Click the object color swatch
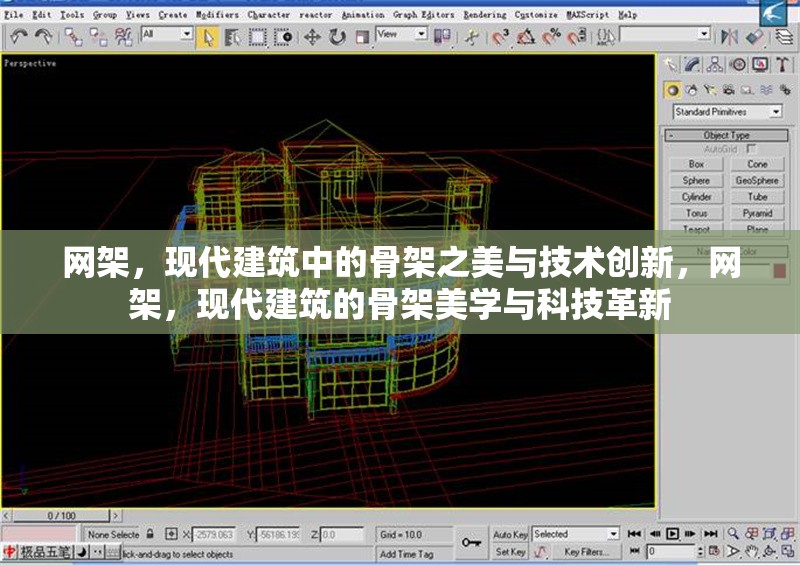The width and height of the screenshot is (800, 565). tap(779, 270)
